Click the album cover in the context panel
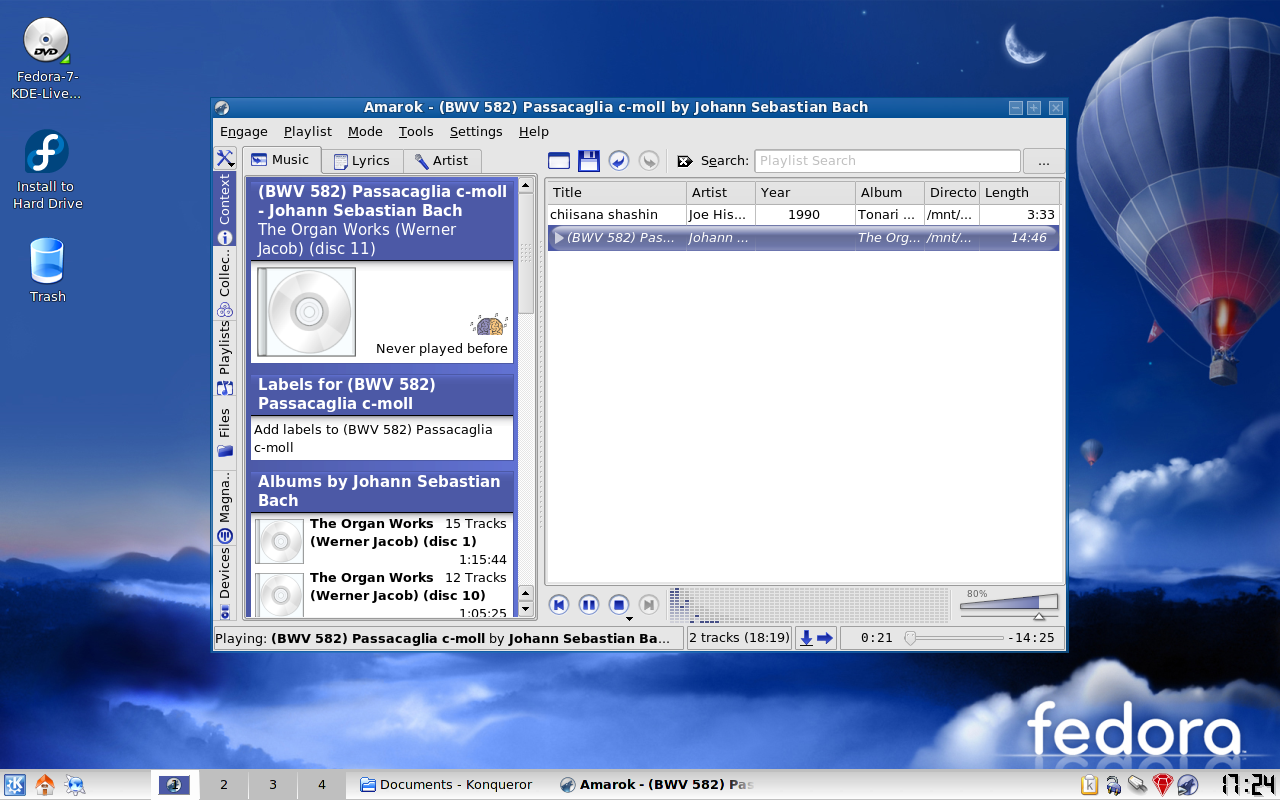Viewport: 1280px width, 800px height. [x=306, y=311]
